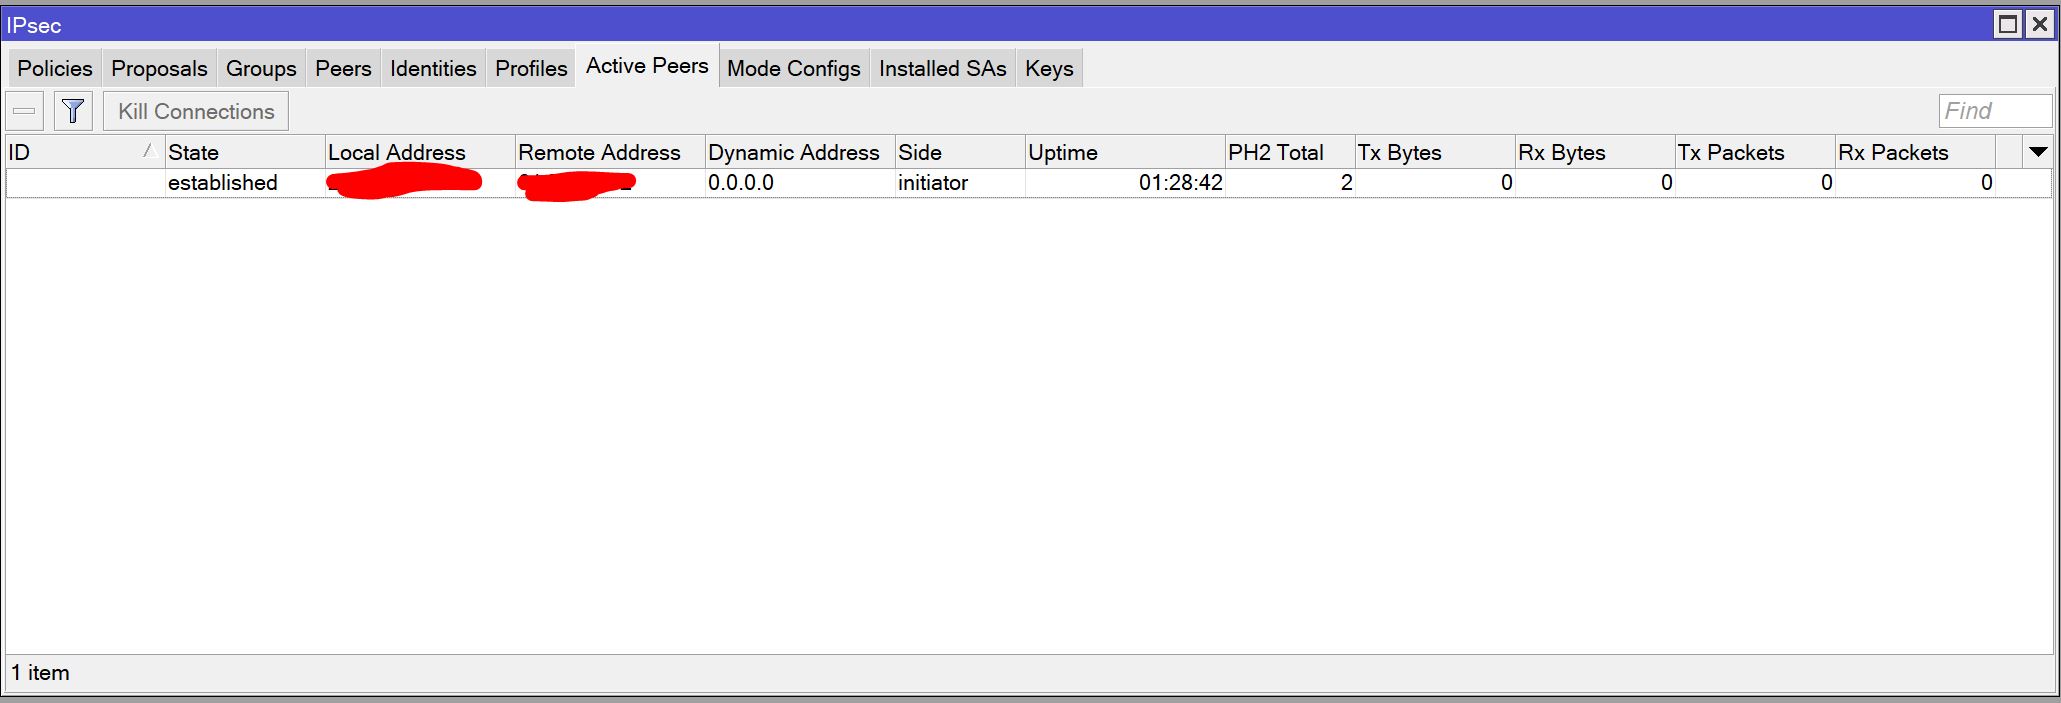Sort by the Uptime column header

pos(1125,152)
